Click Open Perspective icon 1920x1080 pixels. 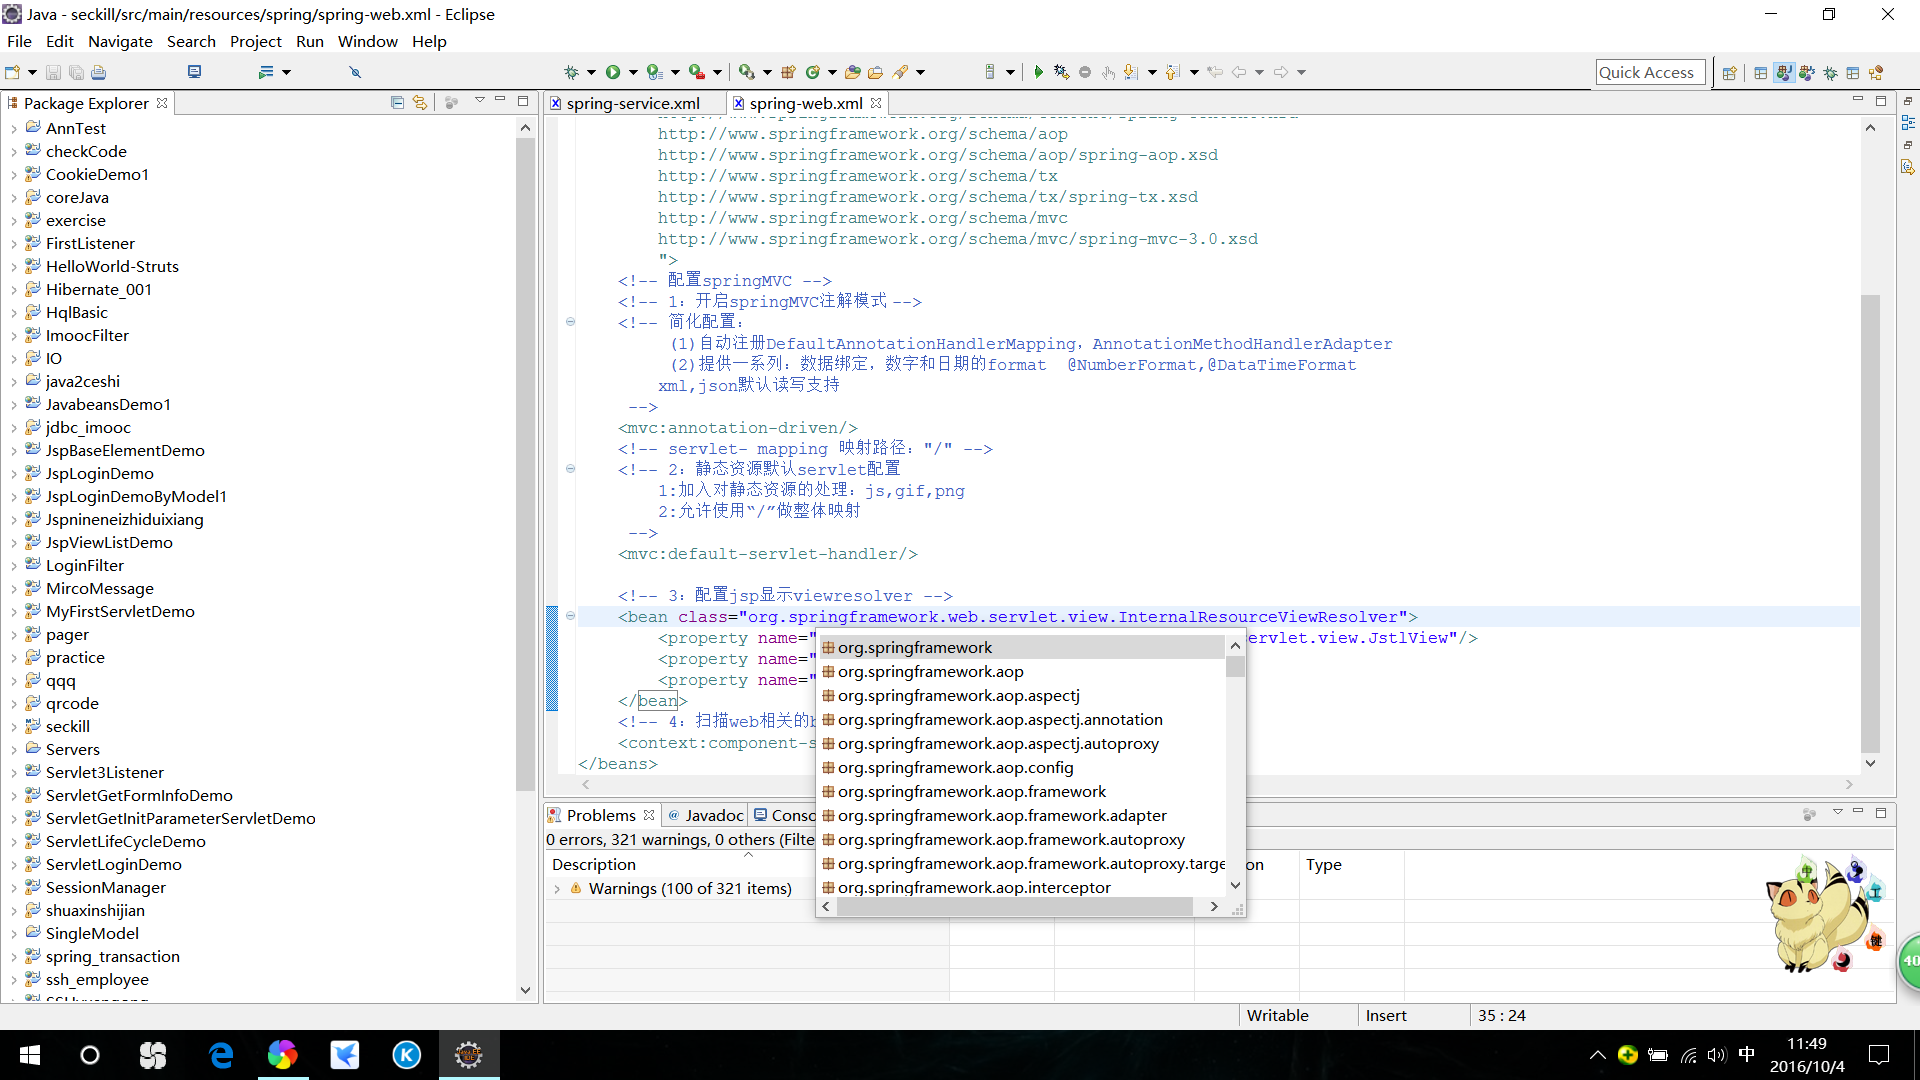[x=1729, y=72]
